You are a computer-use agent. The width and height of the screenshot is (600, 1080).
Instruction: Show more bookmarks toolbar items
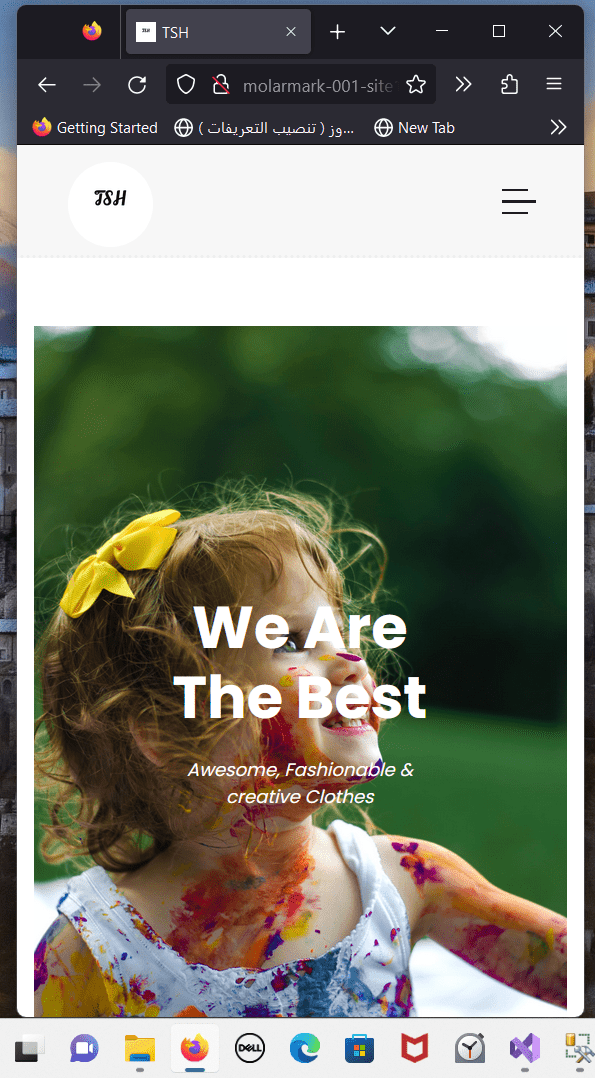pos(558,127)
